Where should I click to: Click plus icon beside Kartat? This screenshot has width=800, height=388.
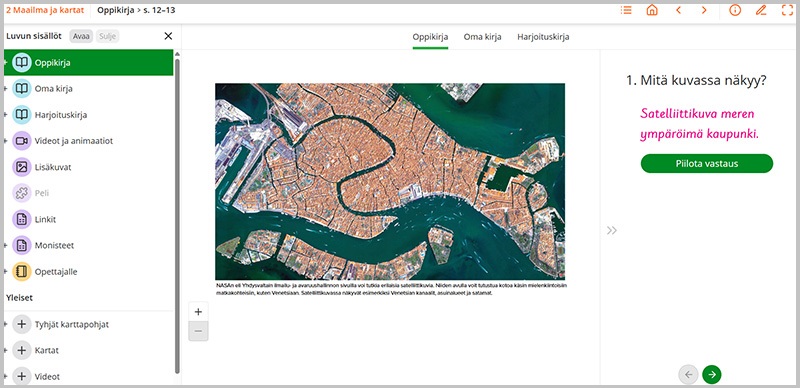tap(21, 350)
